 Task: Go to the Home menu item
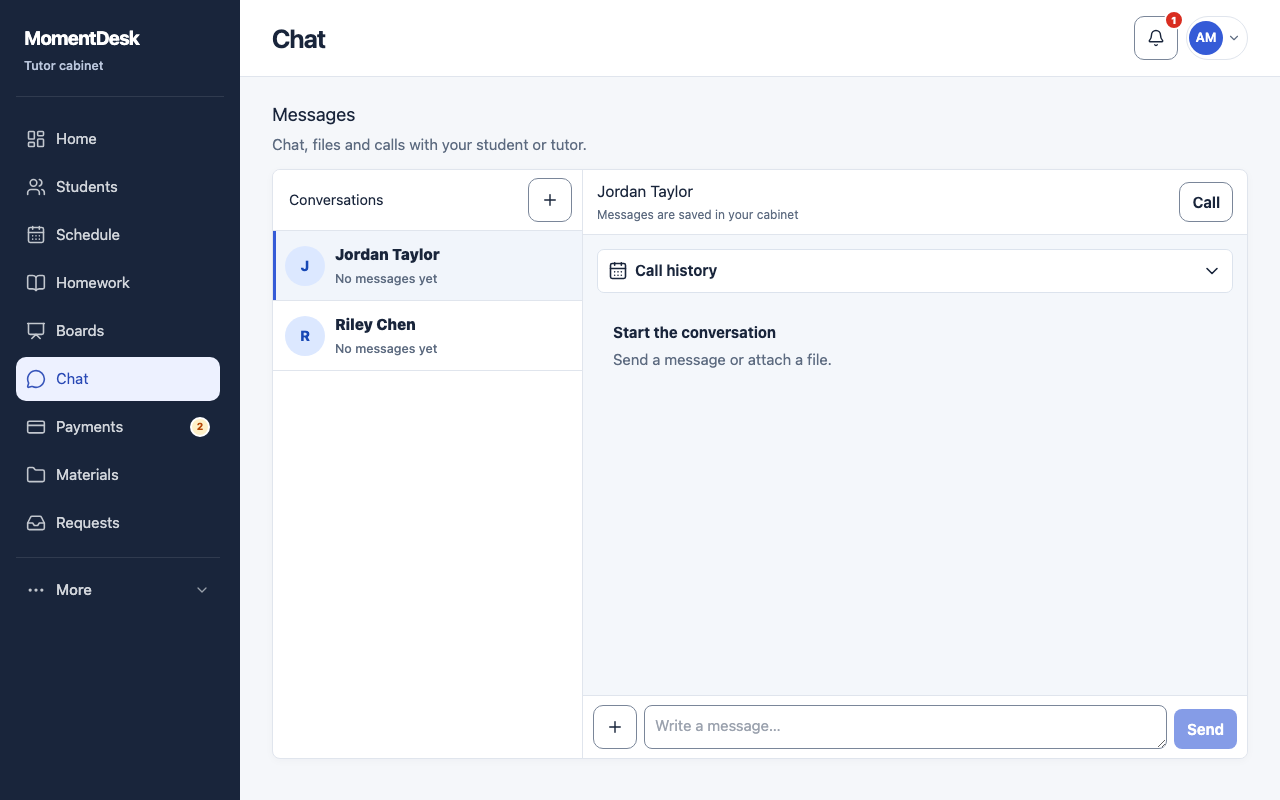coord(118,139)
